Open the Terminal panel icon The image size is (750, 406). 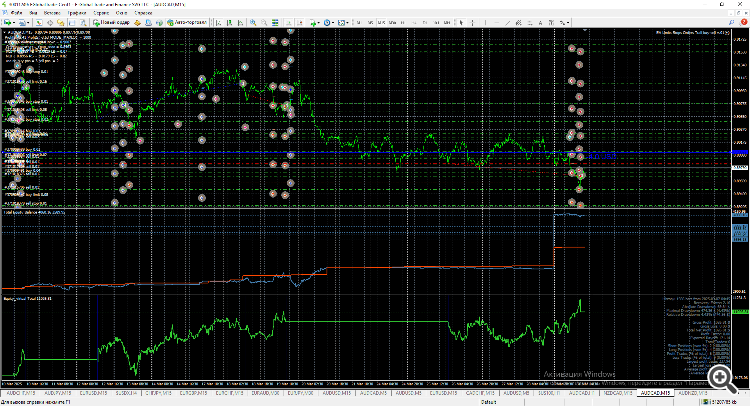coord(72,22)
